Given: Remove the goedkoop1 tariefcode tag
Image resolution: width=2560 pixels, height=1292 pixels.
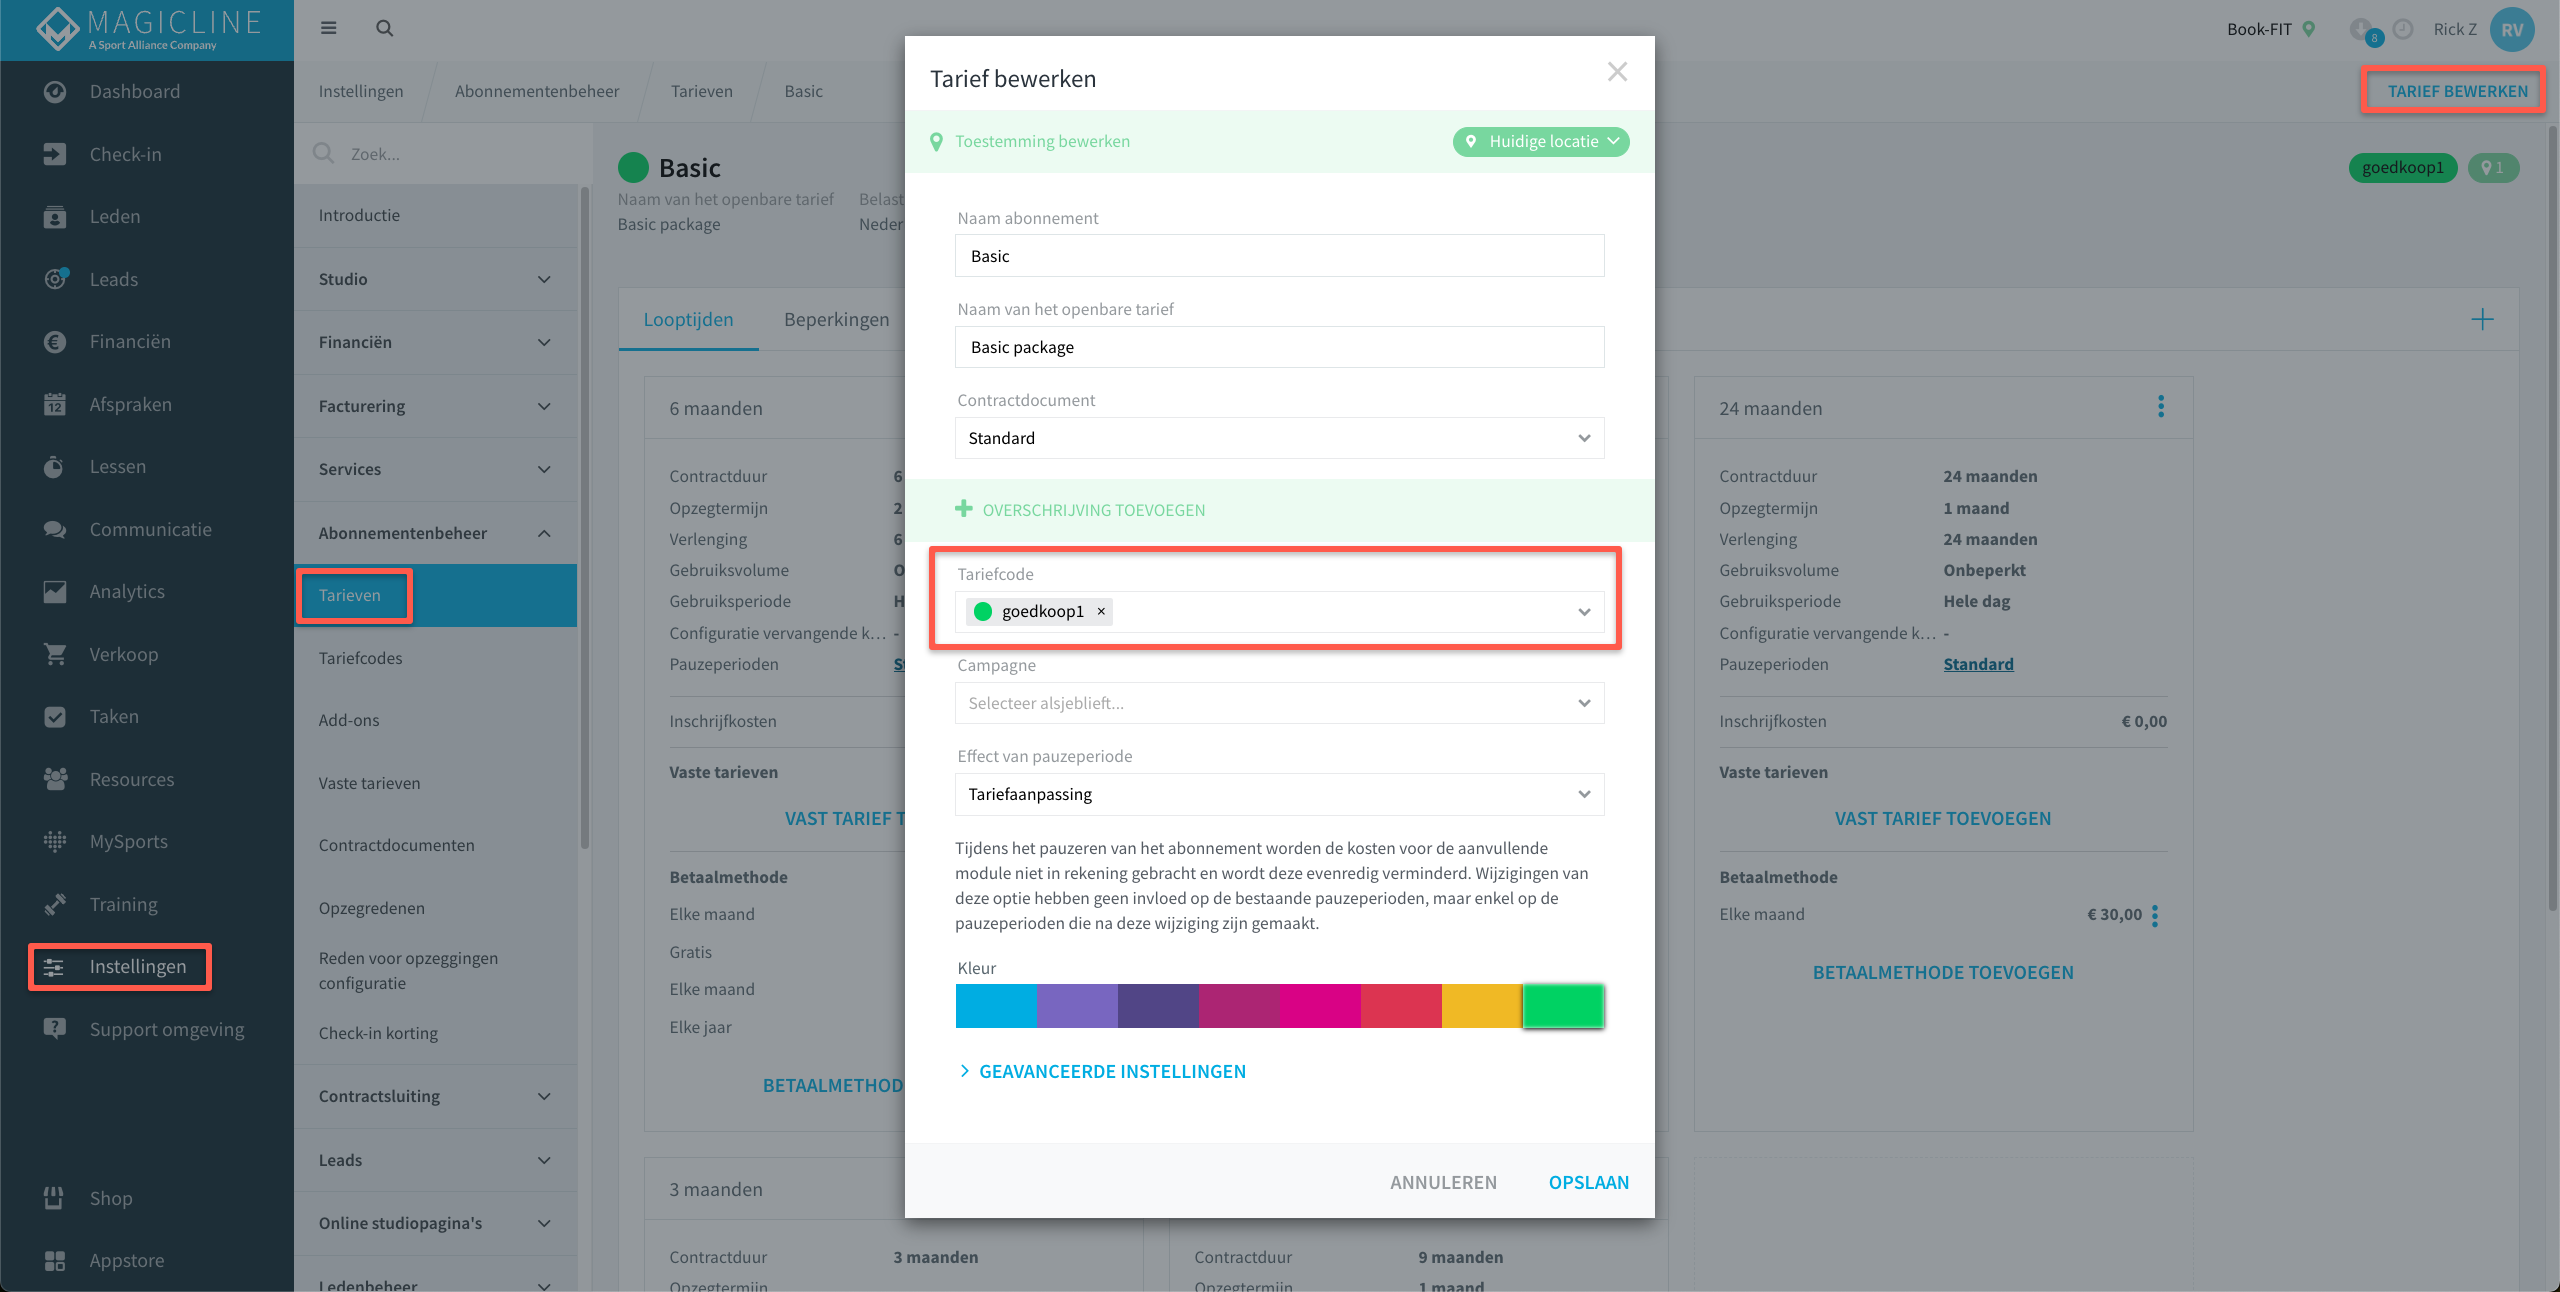Looking at the screenshot, I should [x=1101, y=611].
